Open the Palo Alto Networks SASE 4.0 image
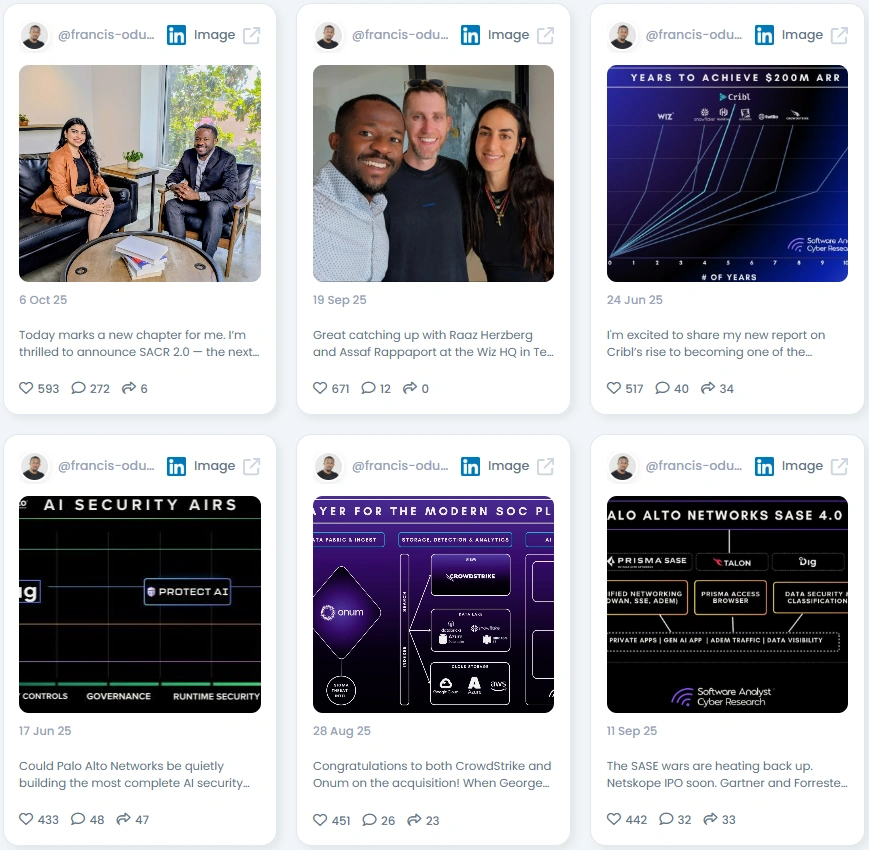The image size is (869, 850). coord(727,605)
